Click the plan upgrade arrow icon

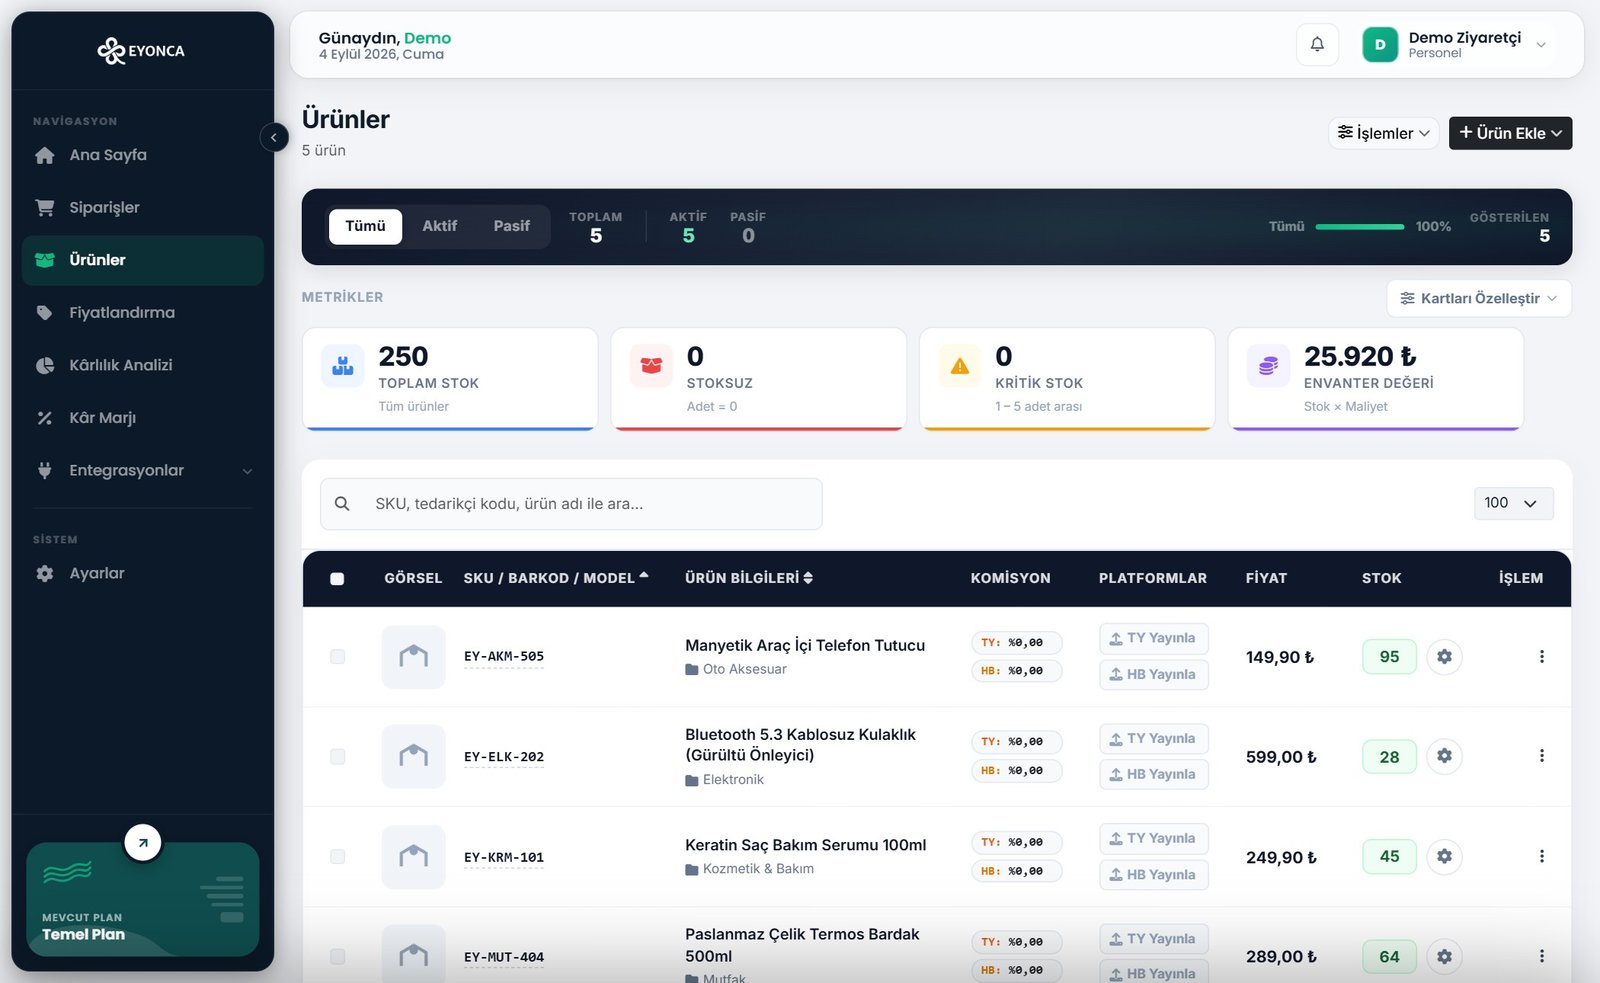coord(143,842)
